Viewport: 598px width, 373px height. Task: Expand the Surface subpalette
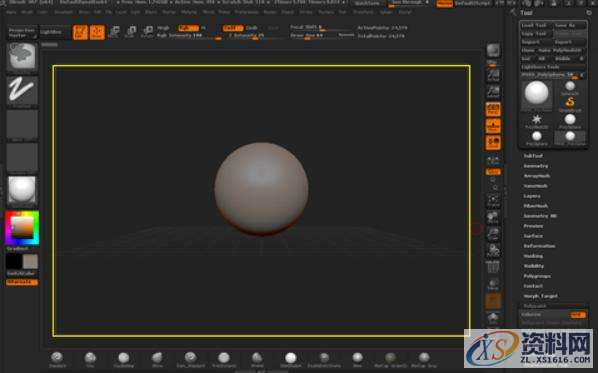click(533, 236)
